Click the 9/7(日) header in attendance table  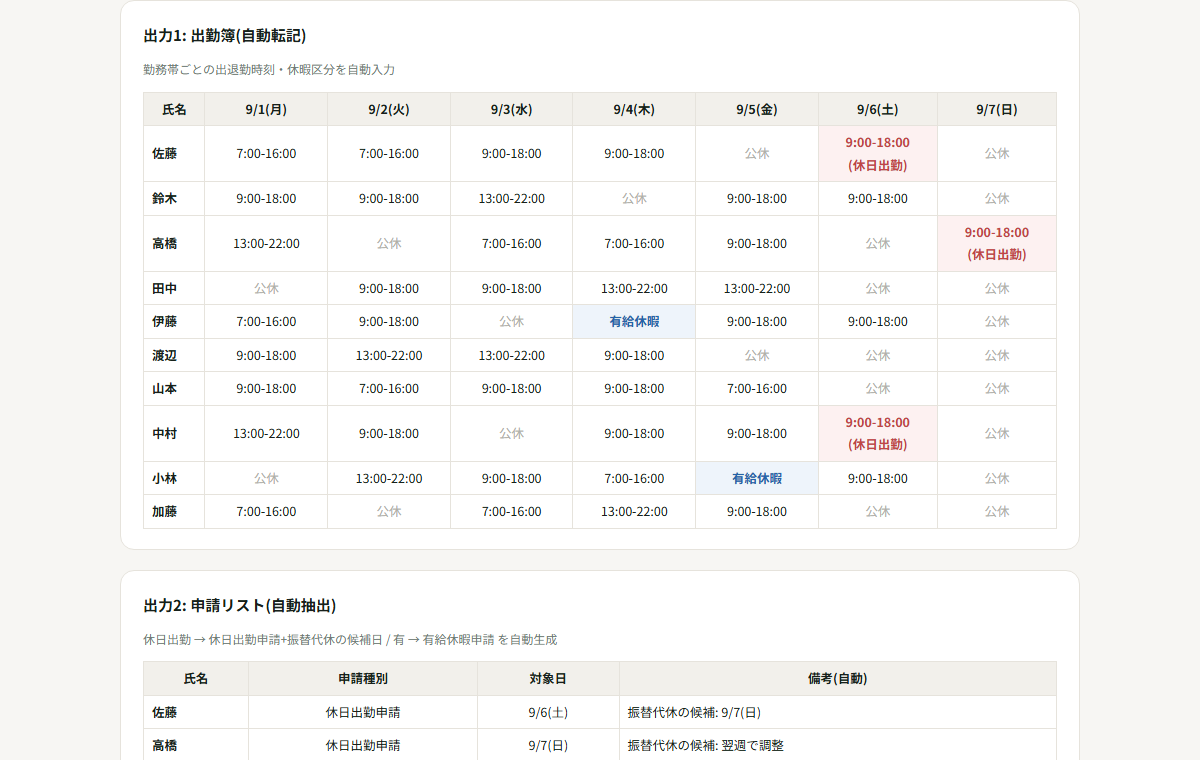(x=997, y=109)
